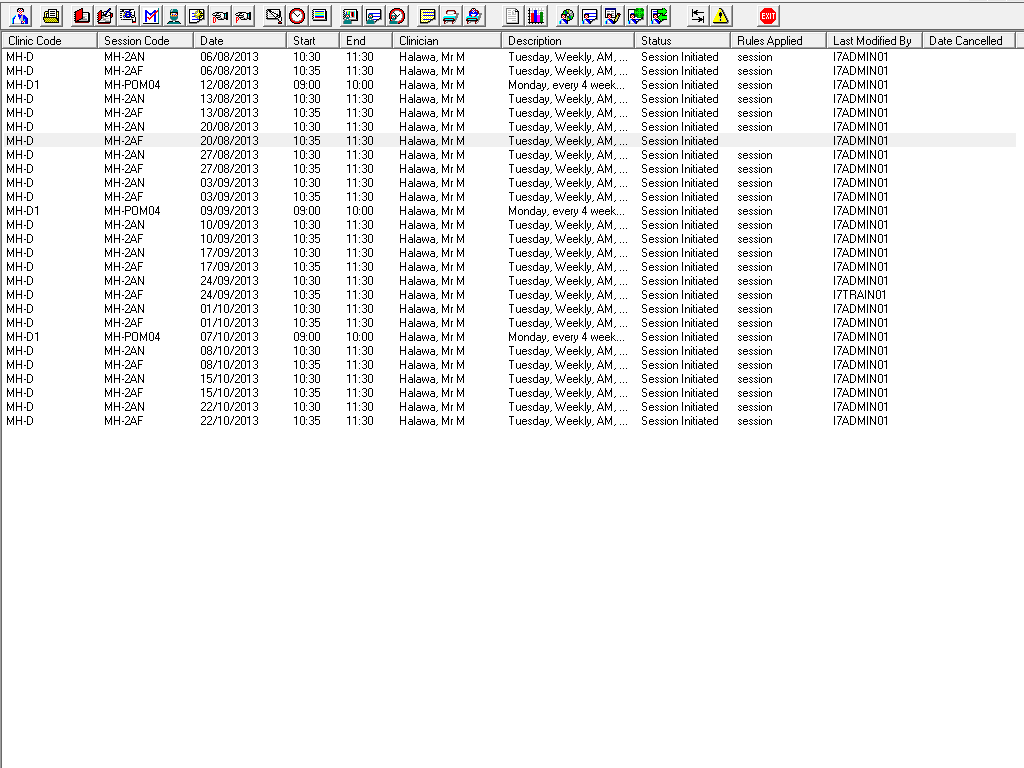Click the person with green grid icon

636,16
